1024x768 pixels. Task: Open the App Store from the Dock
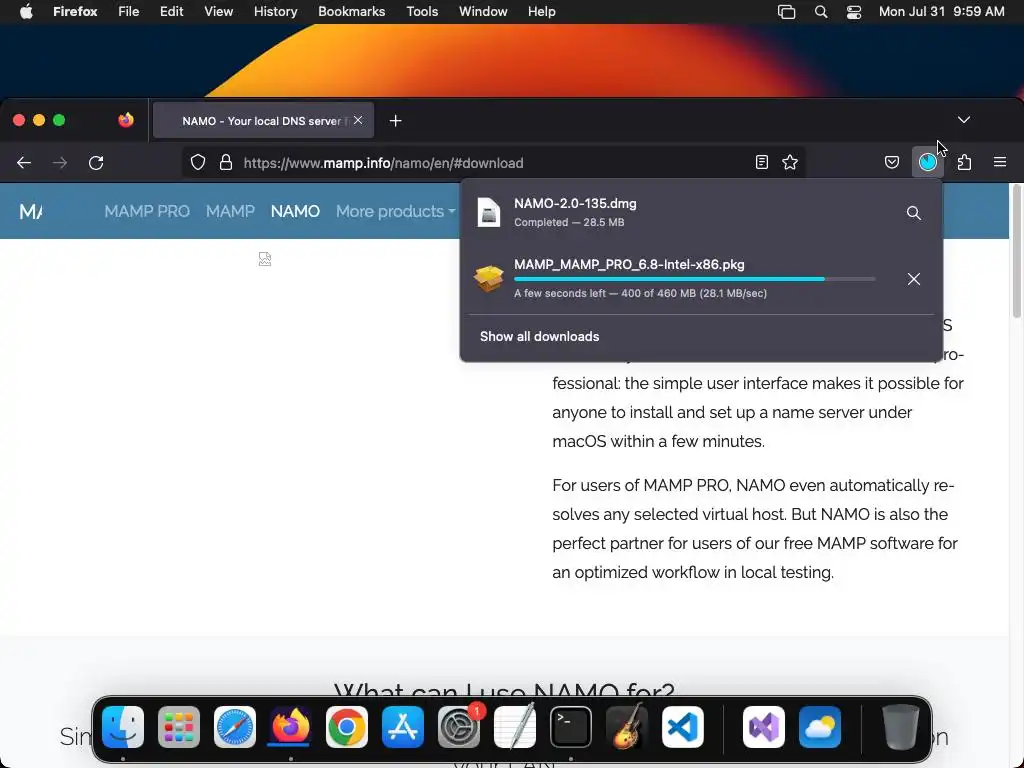click(x=403, y=727)
